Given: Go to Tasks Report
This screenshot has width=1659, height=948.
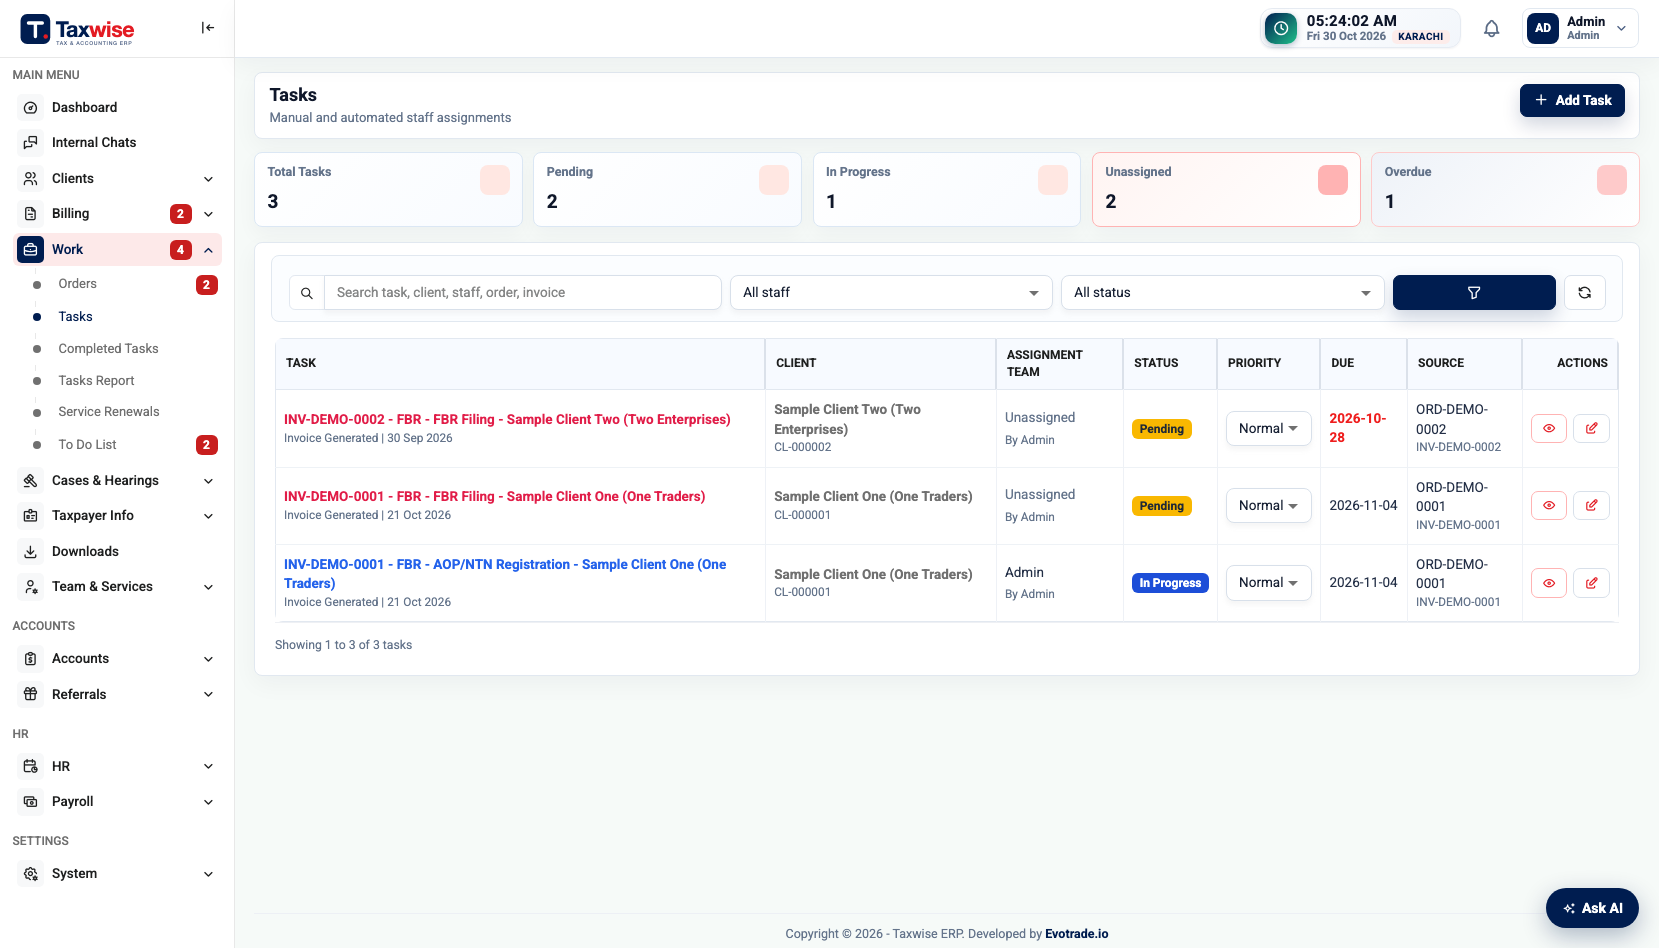Looking at the screenshot, I should coord(96,381).
